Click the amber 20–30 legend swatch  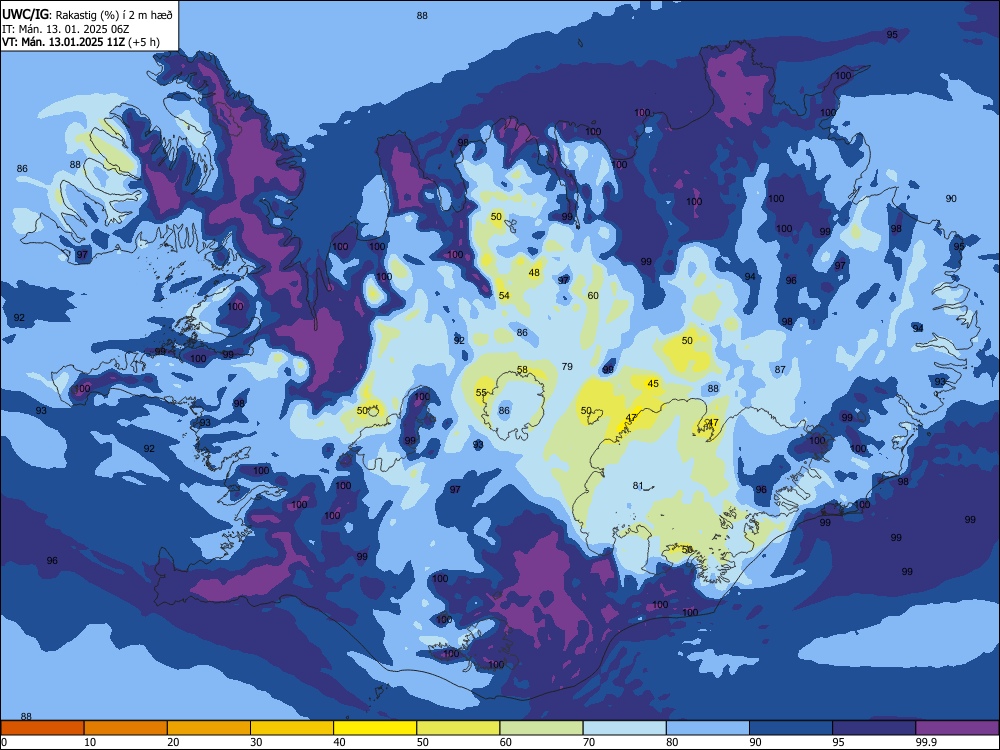[209, 728]
